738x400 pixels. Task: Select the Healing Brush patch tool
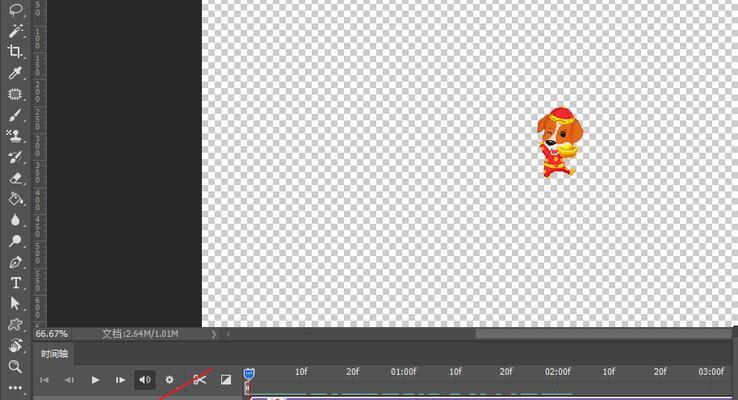click(15, 94)
